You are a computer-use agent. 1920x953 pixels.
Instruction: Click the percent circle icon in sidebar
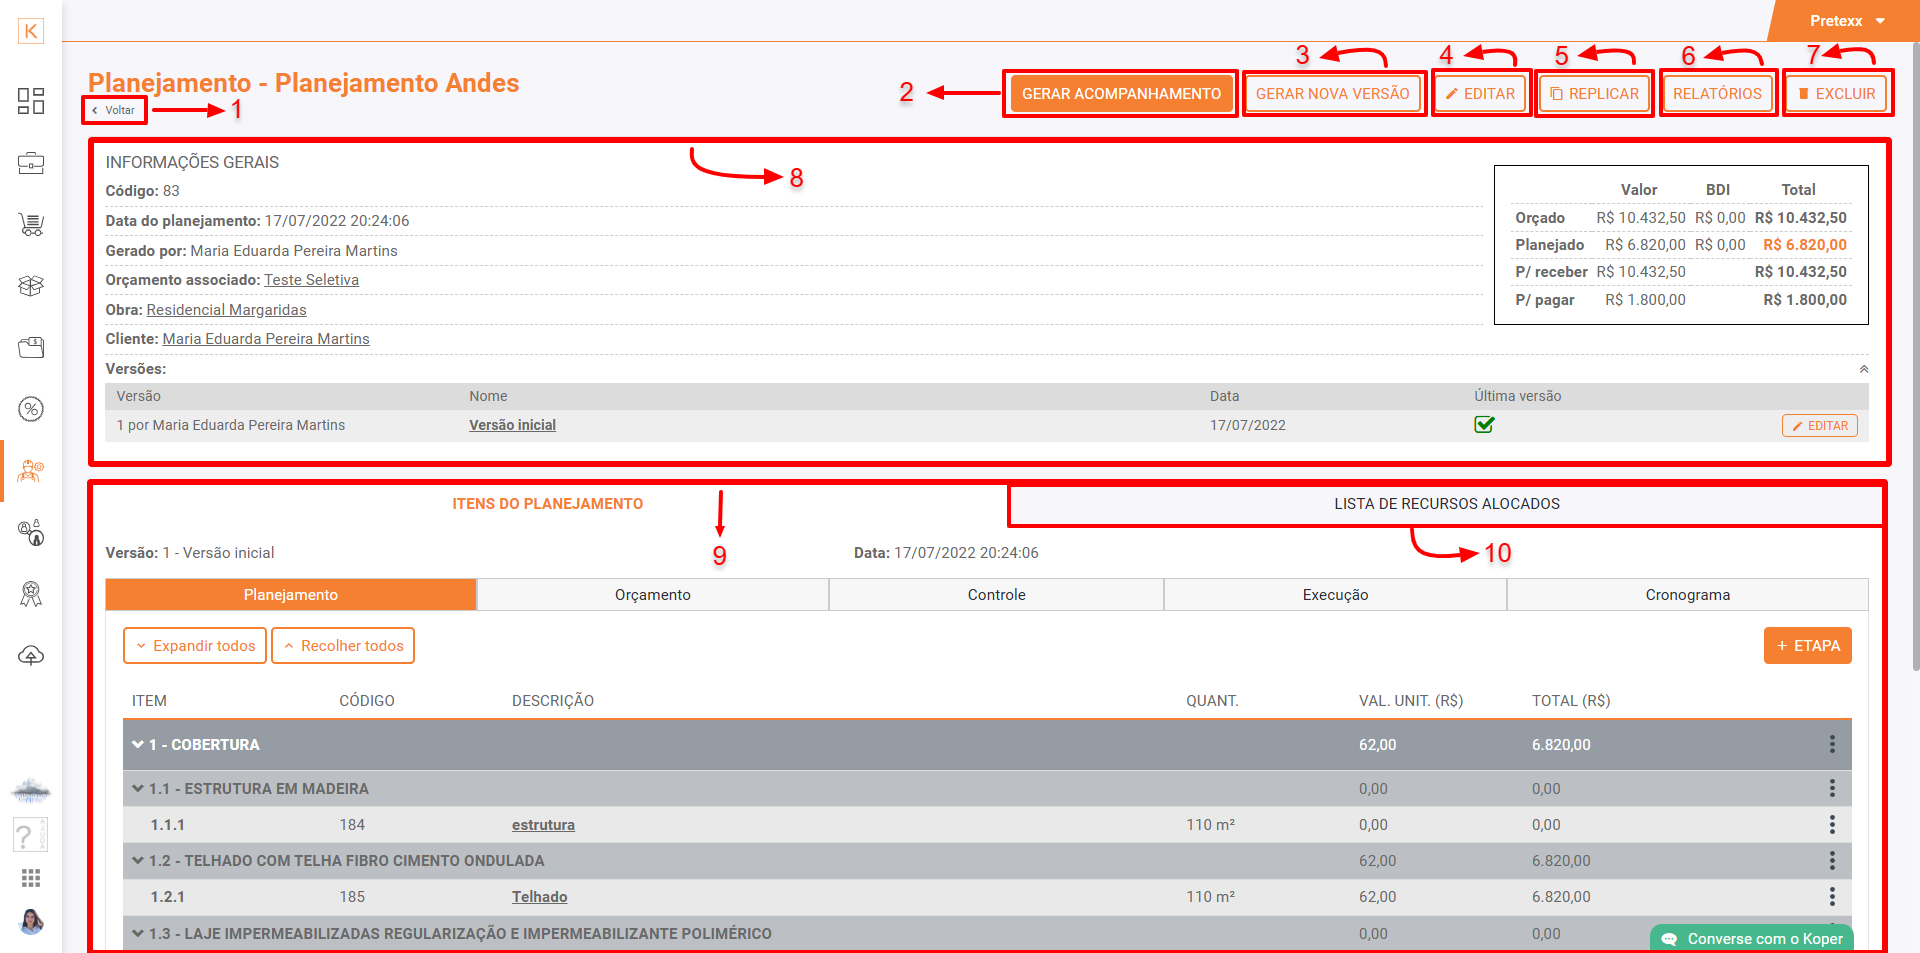(x=31, y=409)
